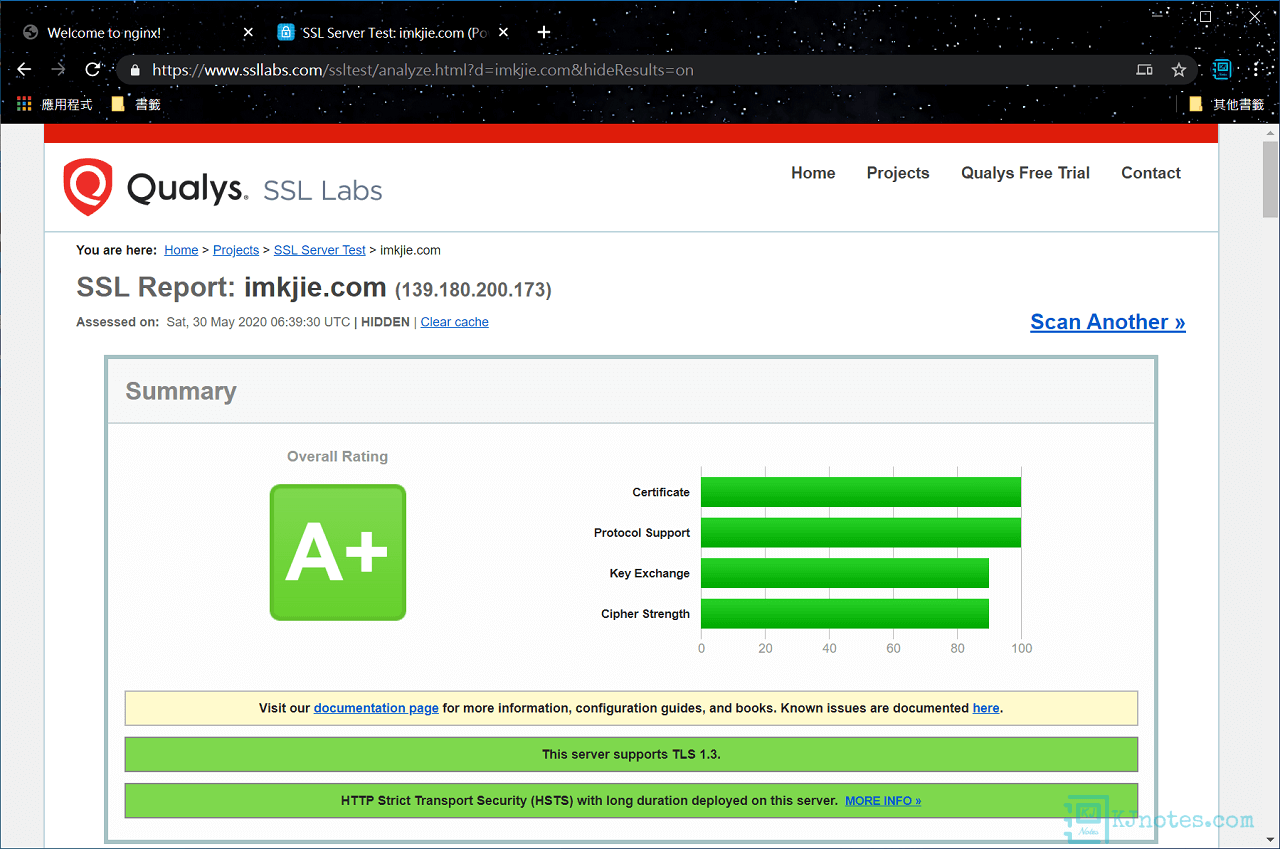Open the 書籤 bookmarks folder
The width and height of the screenshot is (1280, 849).
(136, 104)
